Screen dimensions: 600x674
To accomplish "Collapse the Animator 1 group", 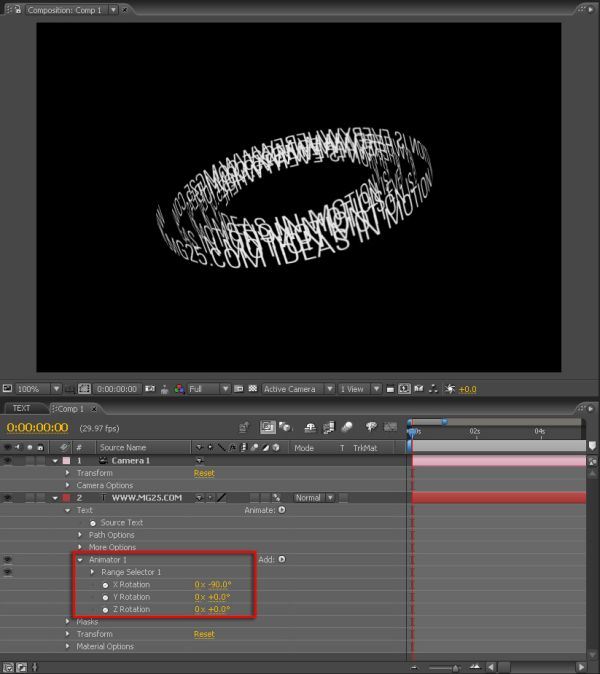I will pyautogui.click(x=80, y=560).
